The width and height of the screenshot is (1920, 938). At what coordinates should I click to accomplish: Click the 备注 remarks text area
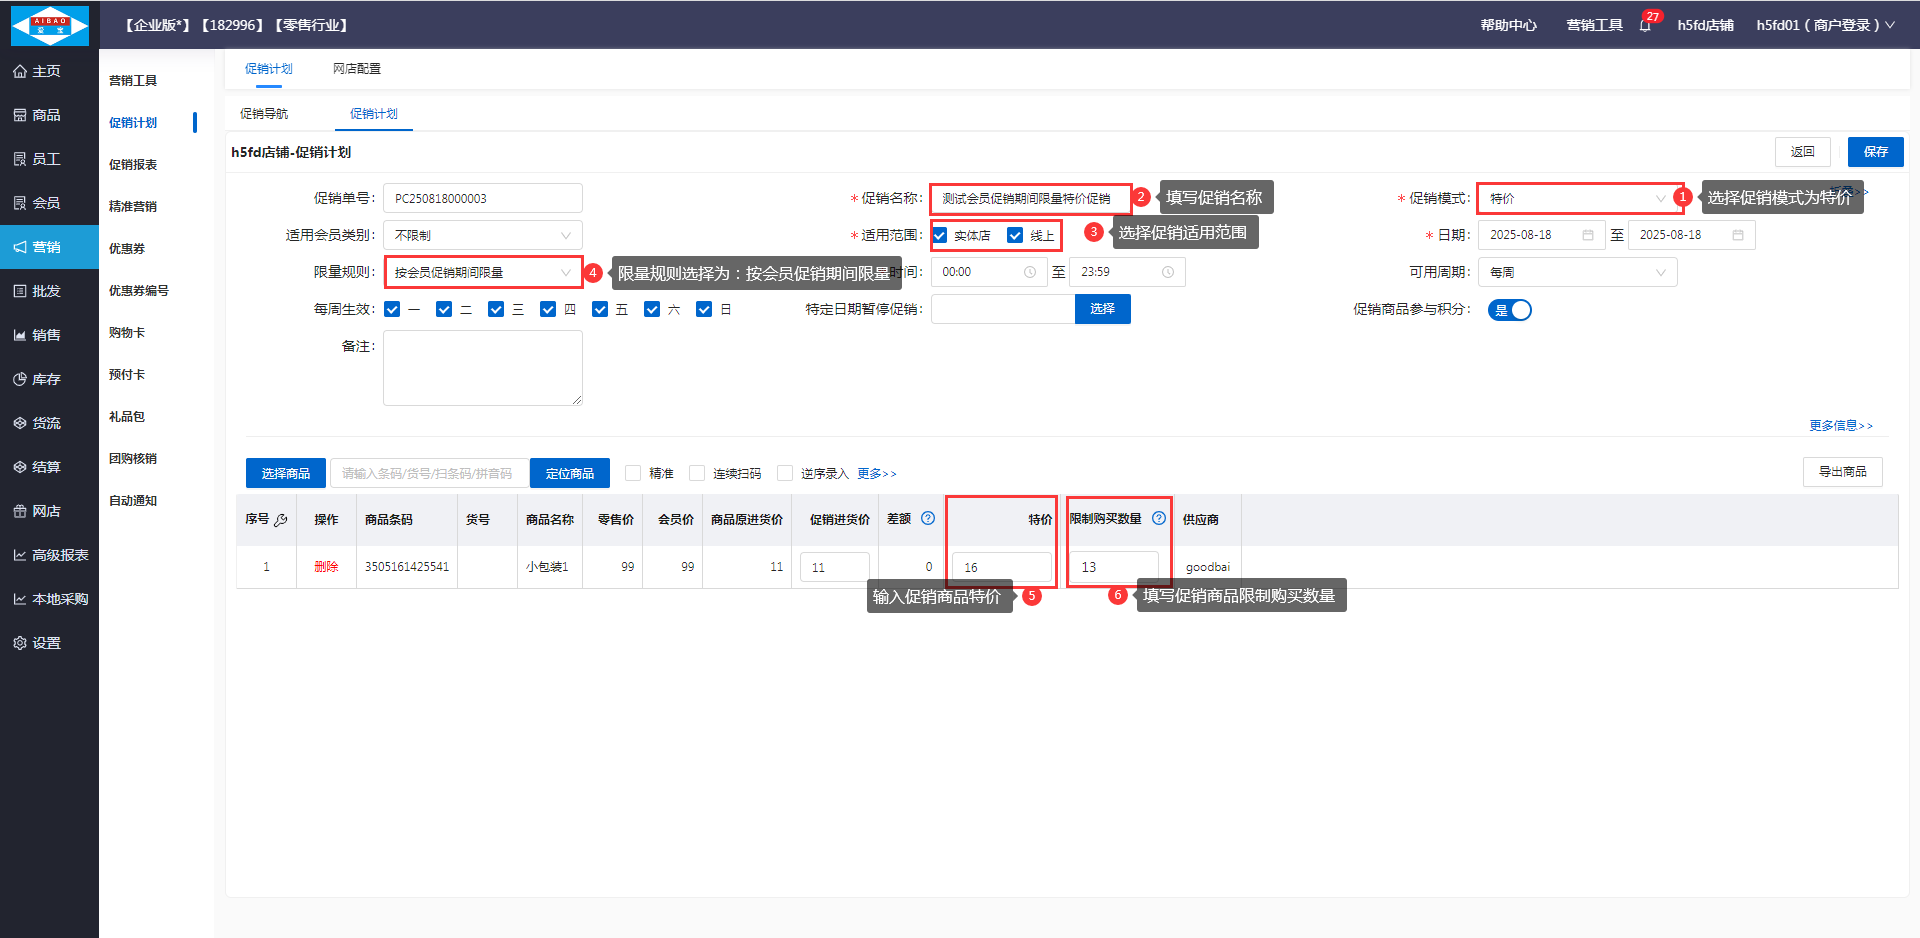482,367
